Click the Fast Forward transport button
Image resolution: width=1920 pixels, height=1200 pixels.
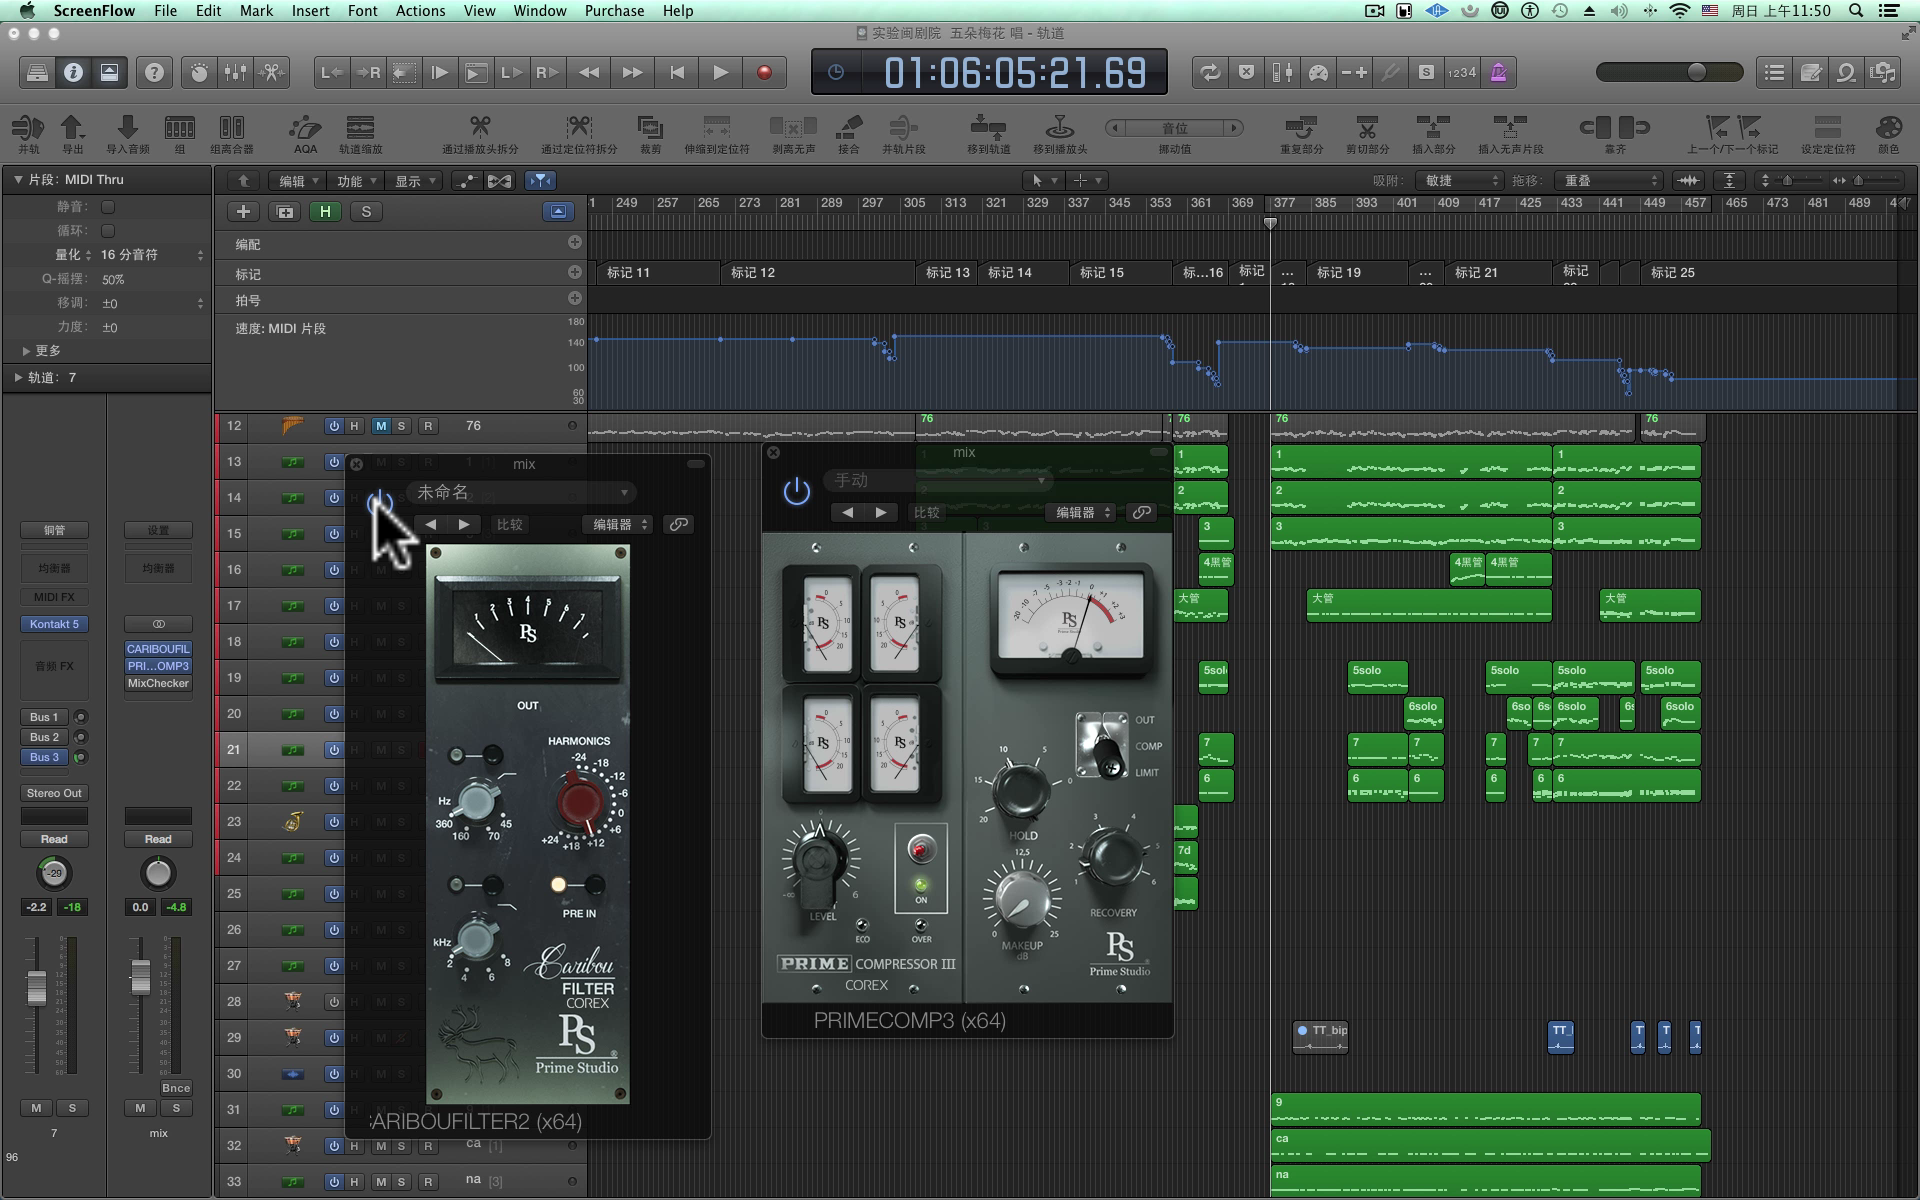tap(633, 72)
